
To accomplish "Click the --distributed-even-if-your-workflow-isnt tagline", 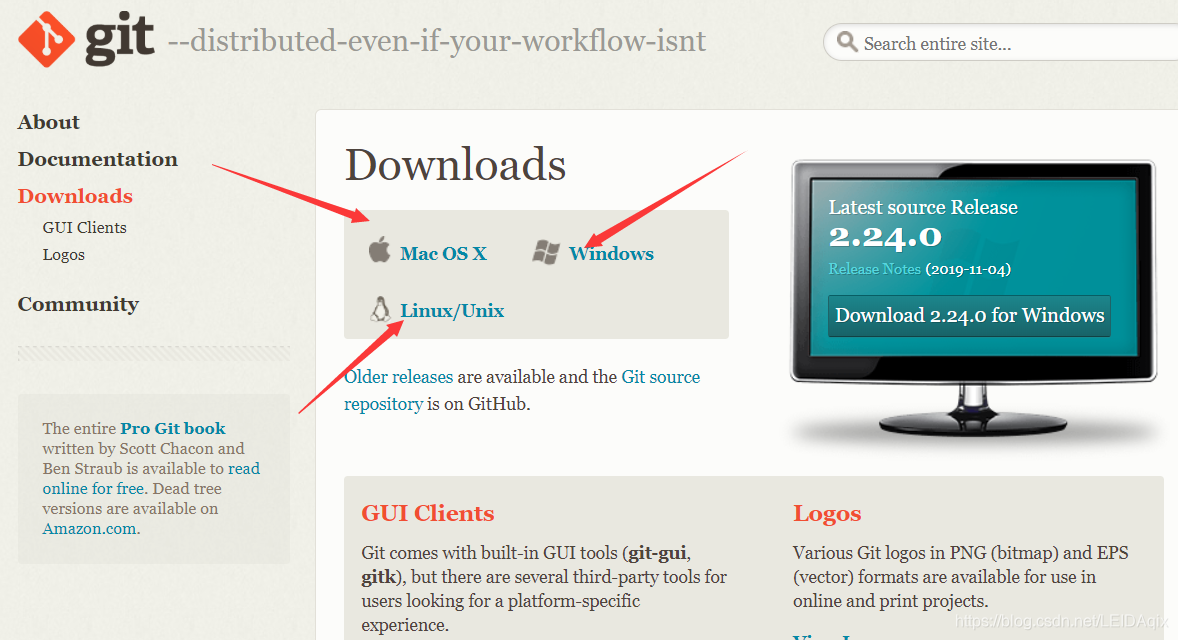I will pyautogui.click(x=436, y=41).
